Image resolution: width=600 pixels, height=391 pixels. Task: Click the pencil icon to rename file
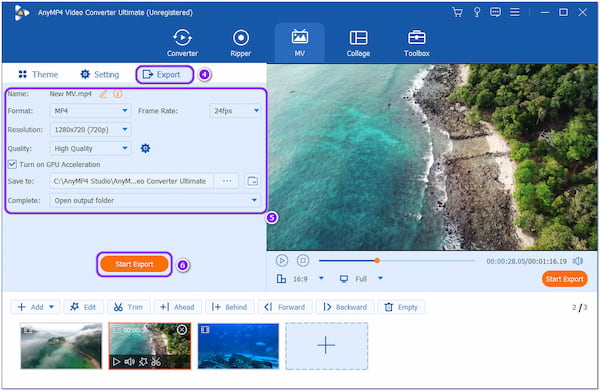click(x=103, y=94)
